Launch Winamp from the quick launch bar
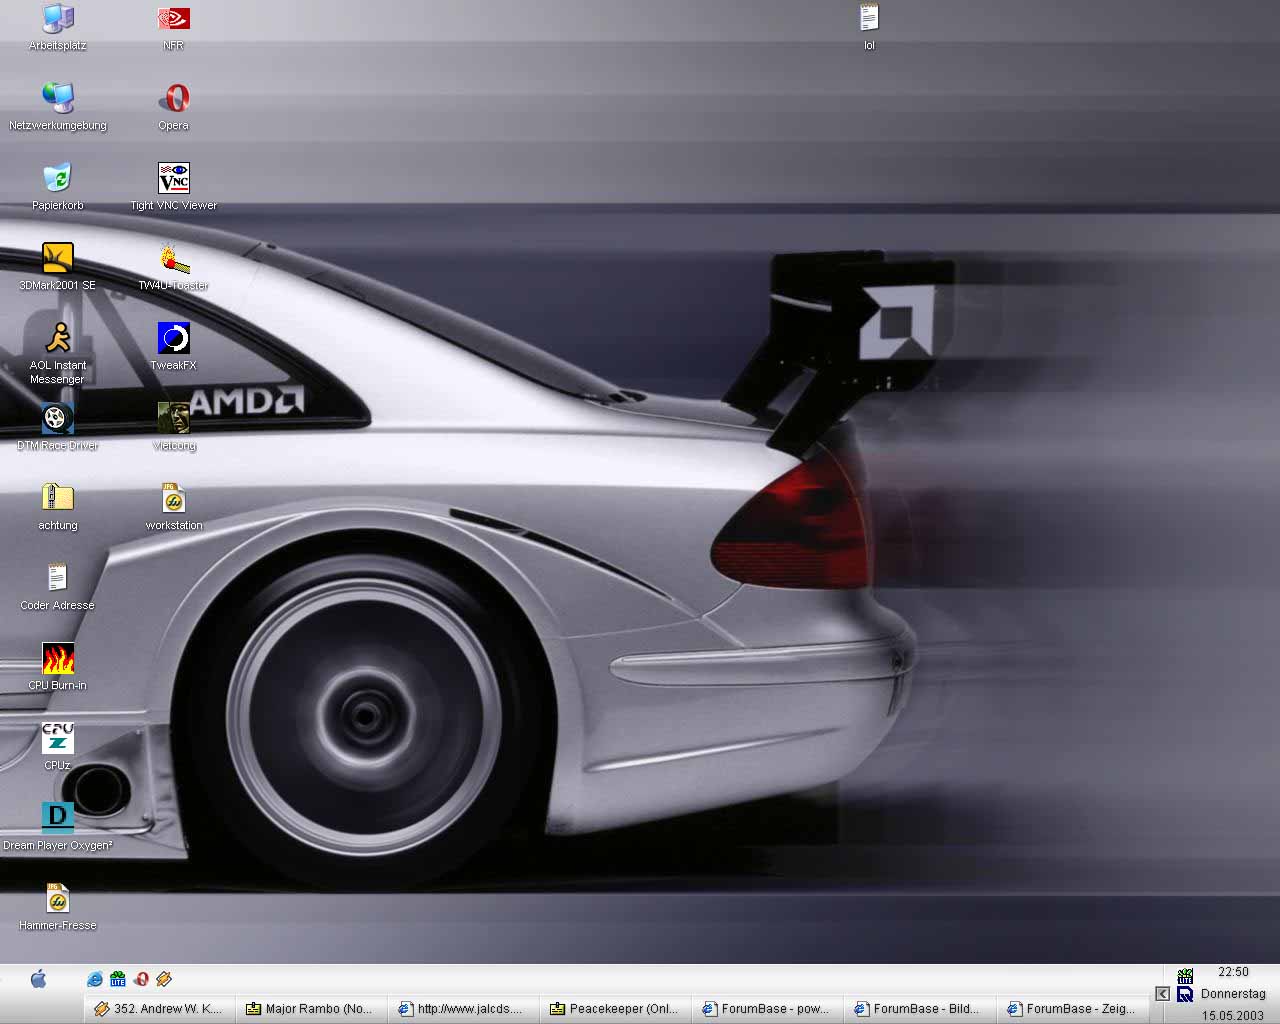 (x=164, y=979)
